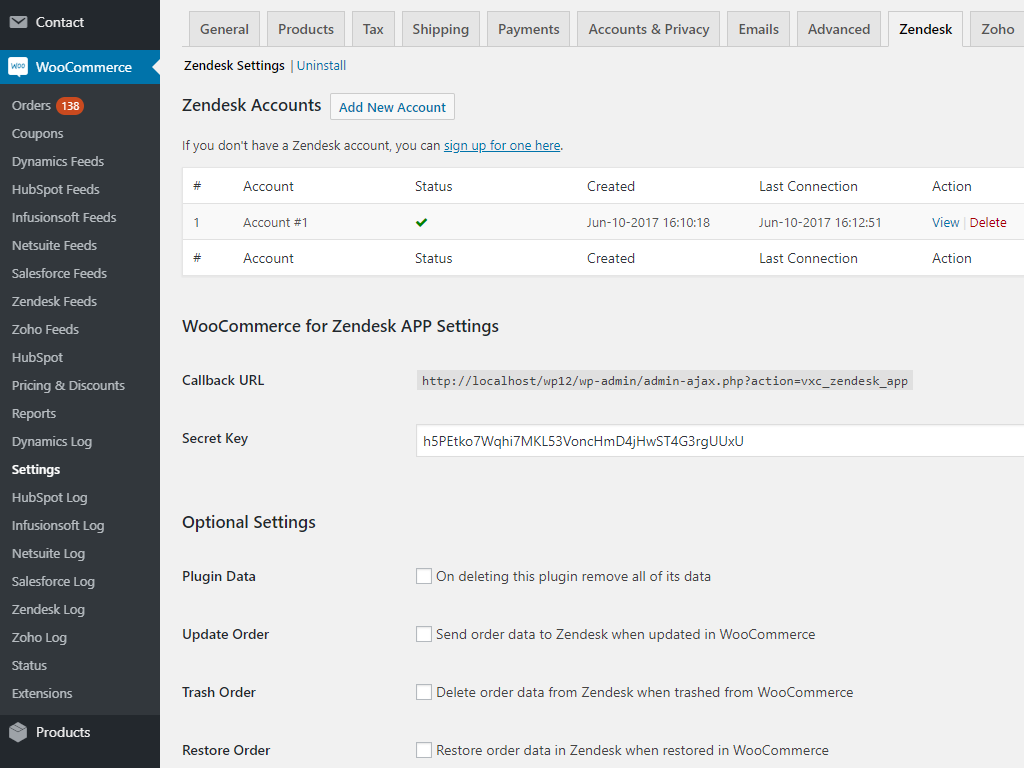Toggle the Update Order checkbox

pos(424,634)
